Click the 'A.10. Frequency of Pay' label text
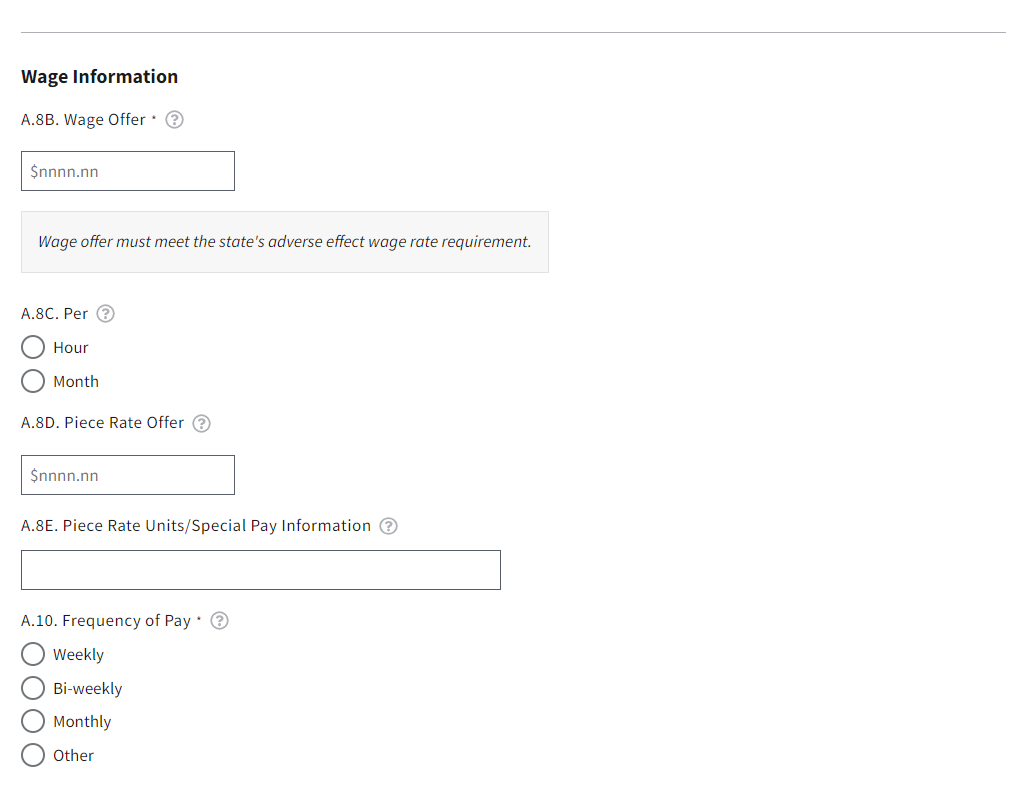Image resolution: width=1035 pixels, height=801 pixels. 105,621
